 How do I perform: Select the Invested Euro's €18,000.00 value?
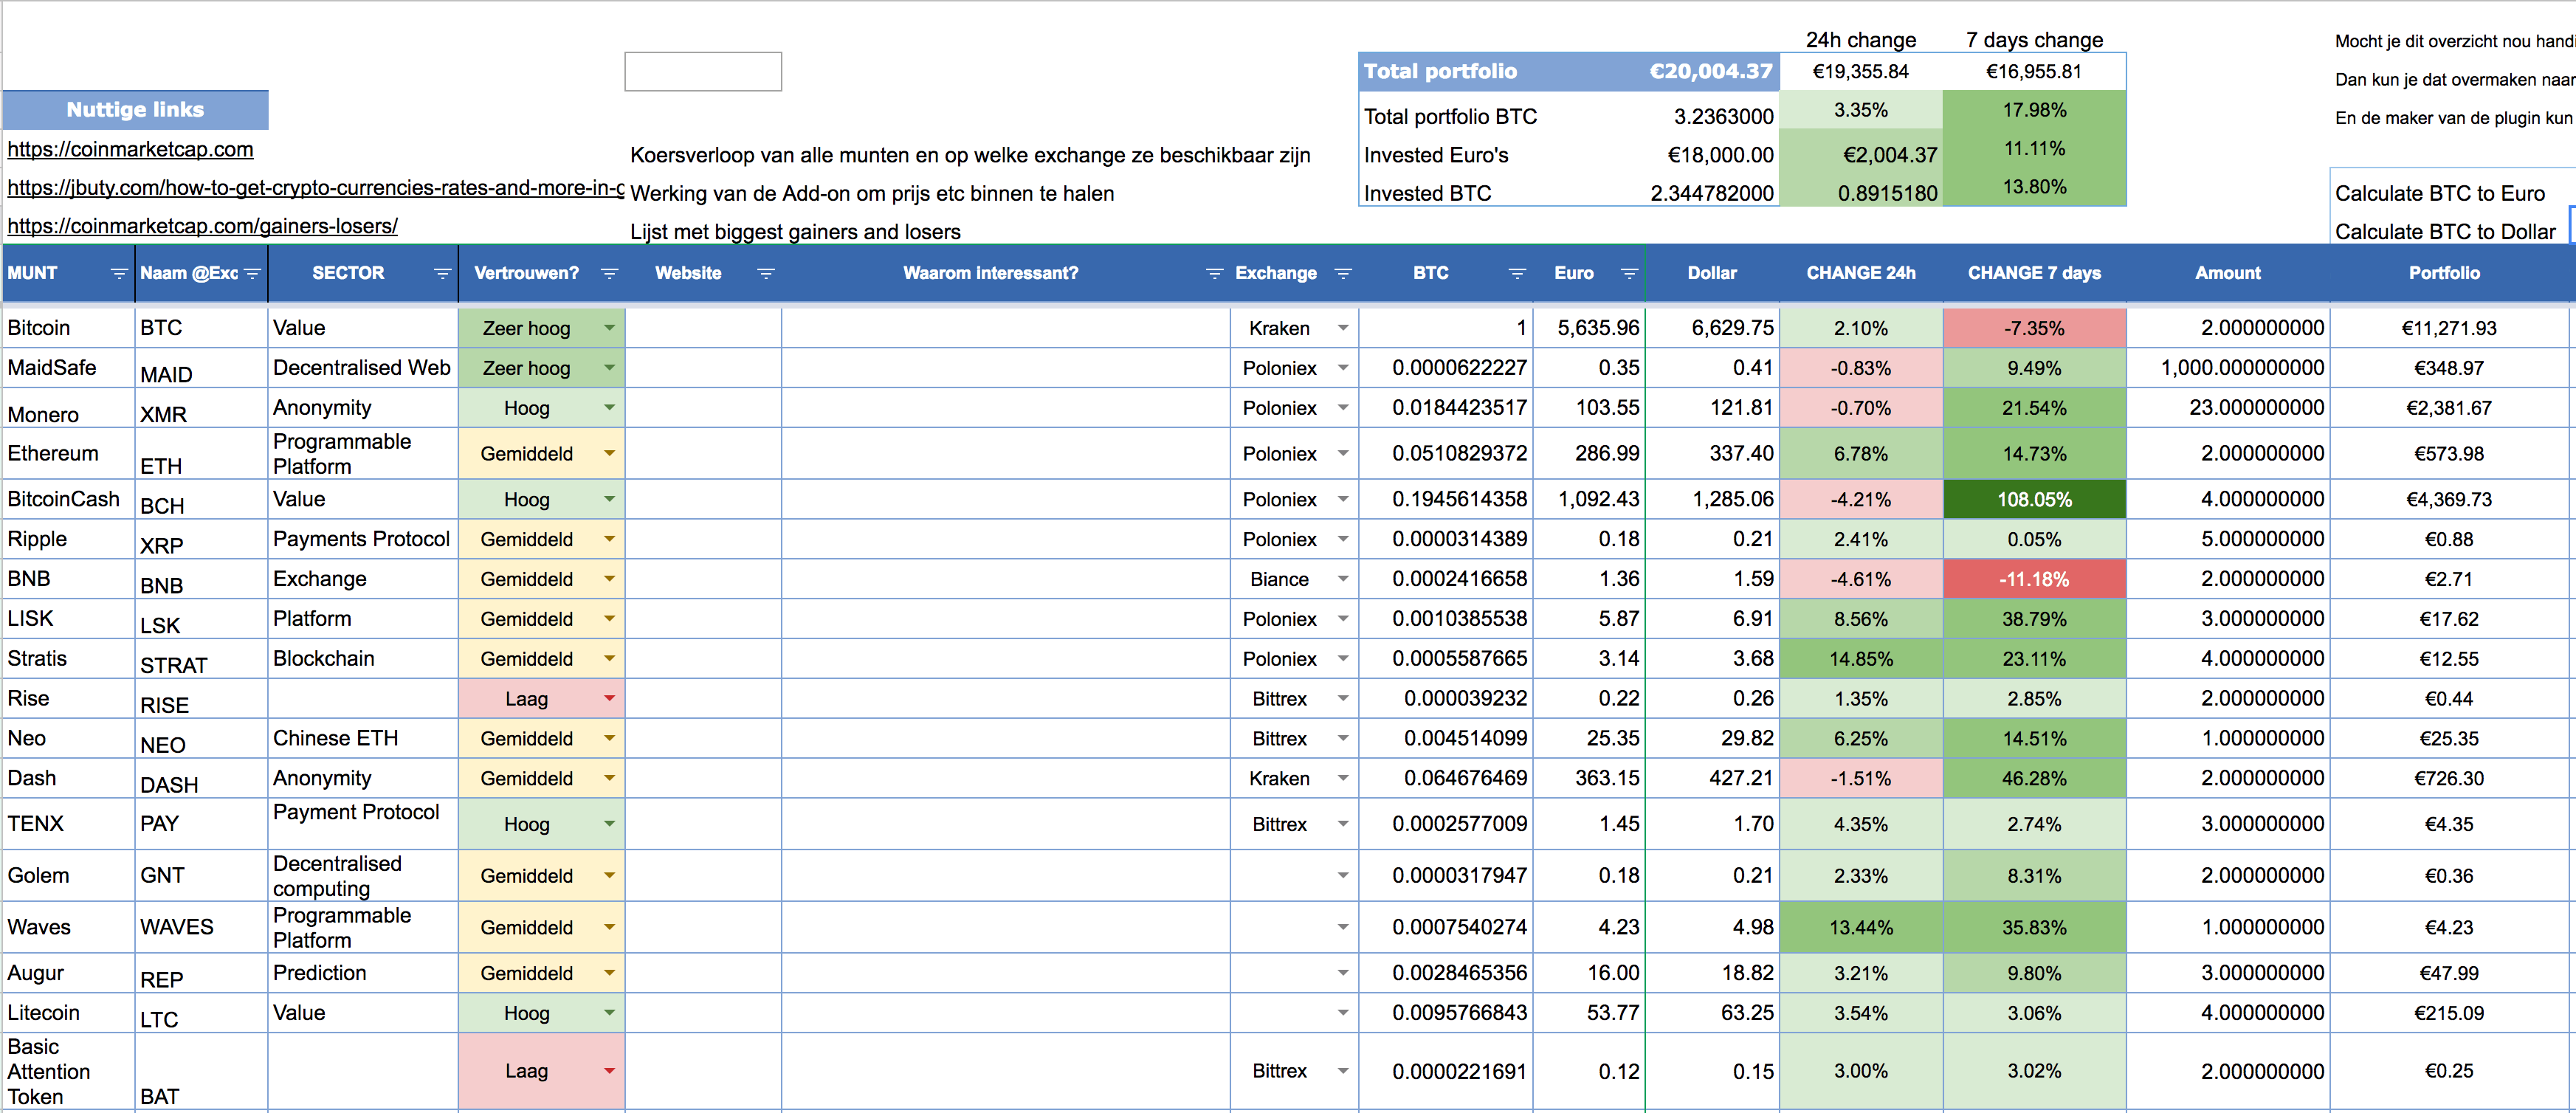point(1720,155)
